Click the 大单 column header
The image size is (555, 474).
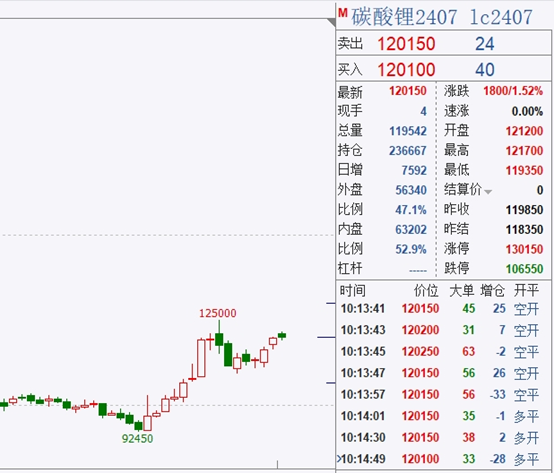coord(462,291)
